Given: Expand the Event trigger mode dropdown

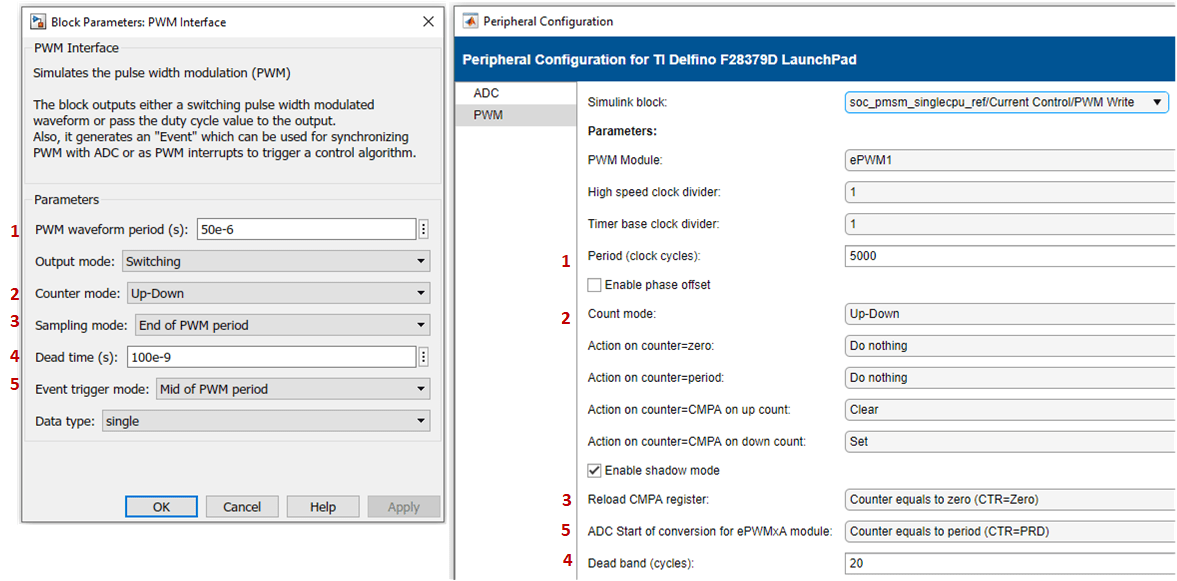Looking at the screenshot, I should pyautogui.click(x=291, y=389).
